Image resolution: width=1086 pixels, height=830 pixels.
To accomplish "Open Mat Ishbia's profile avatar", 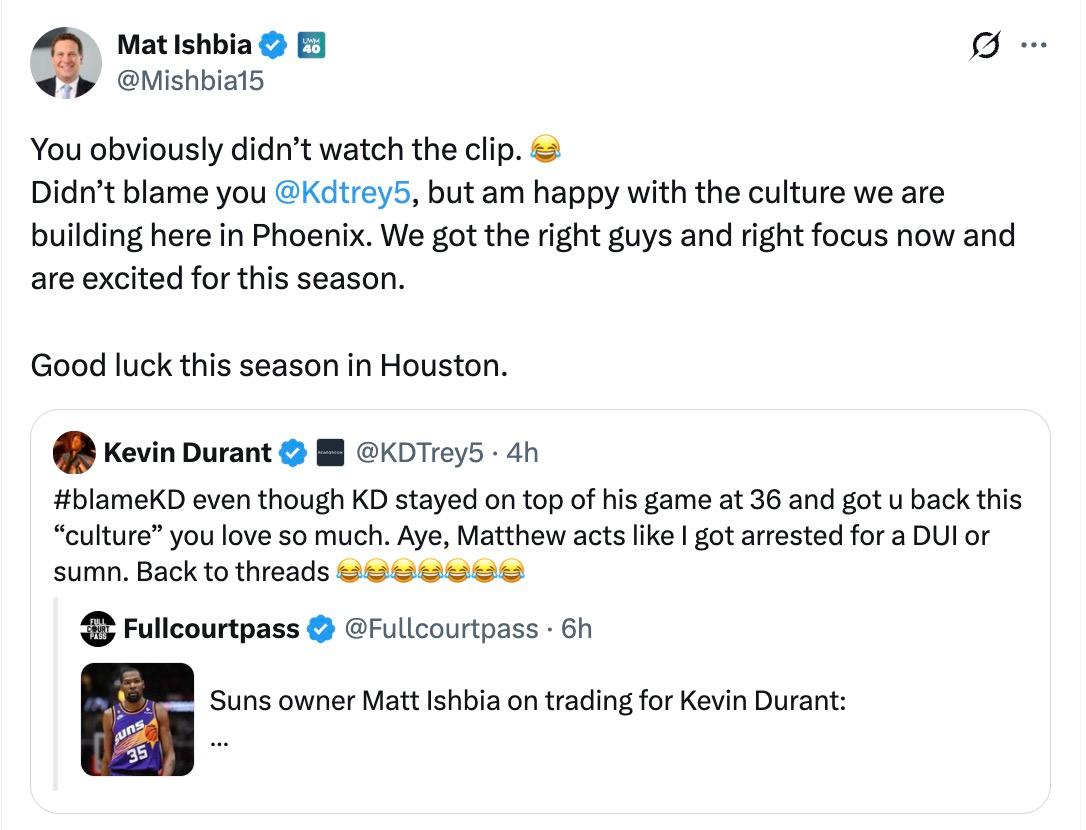I will pyautogui.click(x=66, y=63).
